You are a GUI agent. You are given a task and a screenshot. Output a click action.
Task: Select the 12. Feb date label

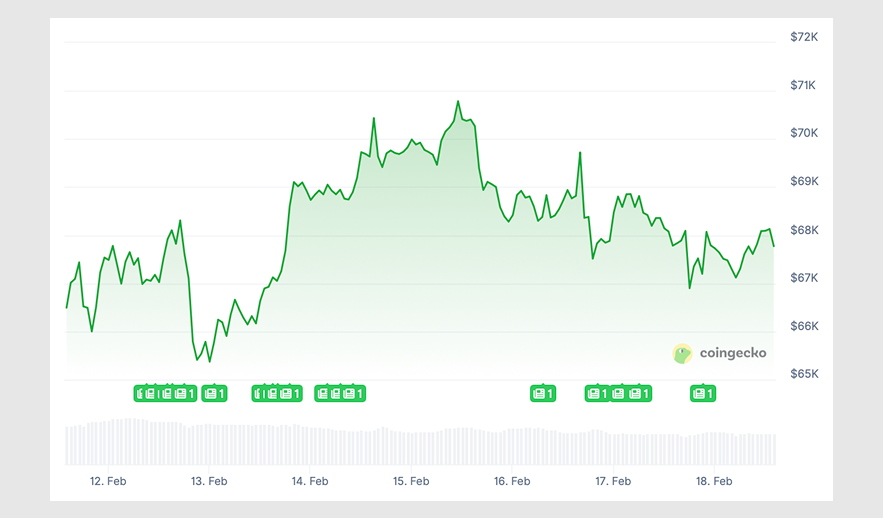click(108, 481)
